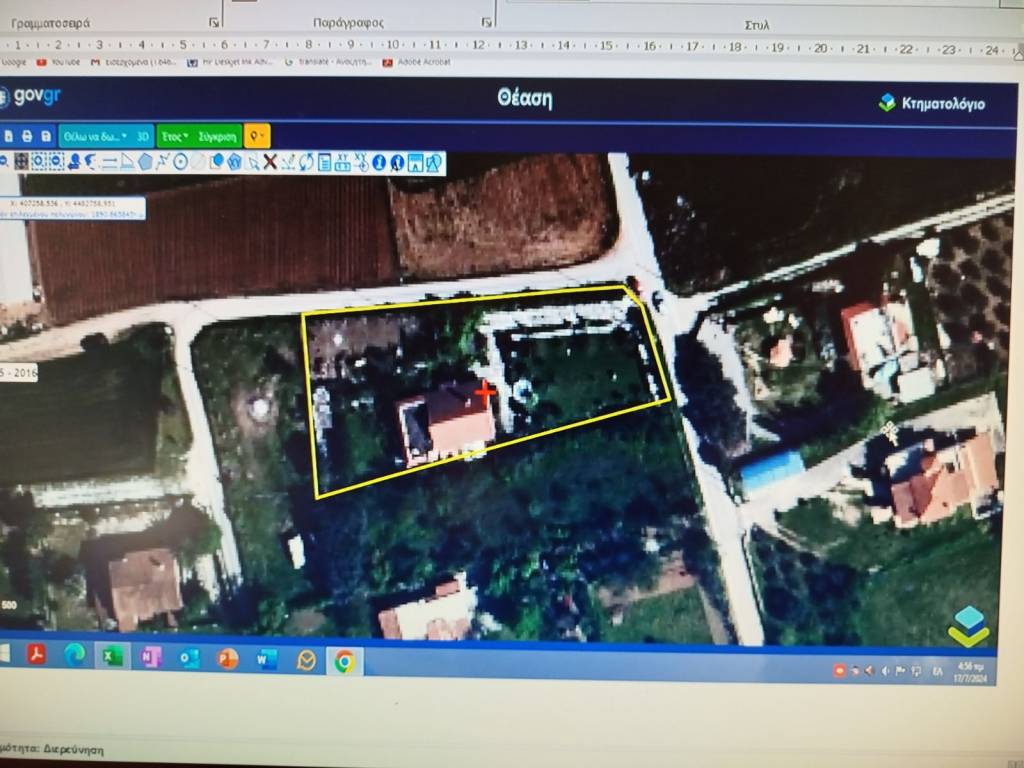
Task: Open the yellow location pin dropdown
Action: 256,136
